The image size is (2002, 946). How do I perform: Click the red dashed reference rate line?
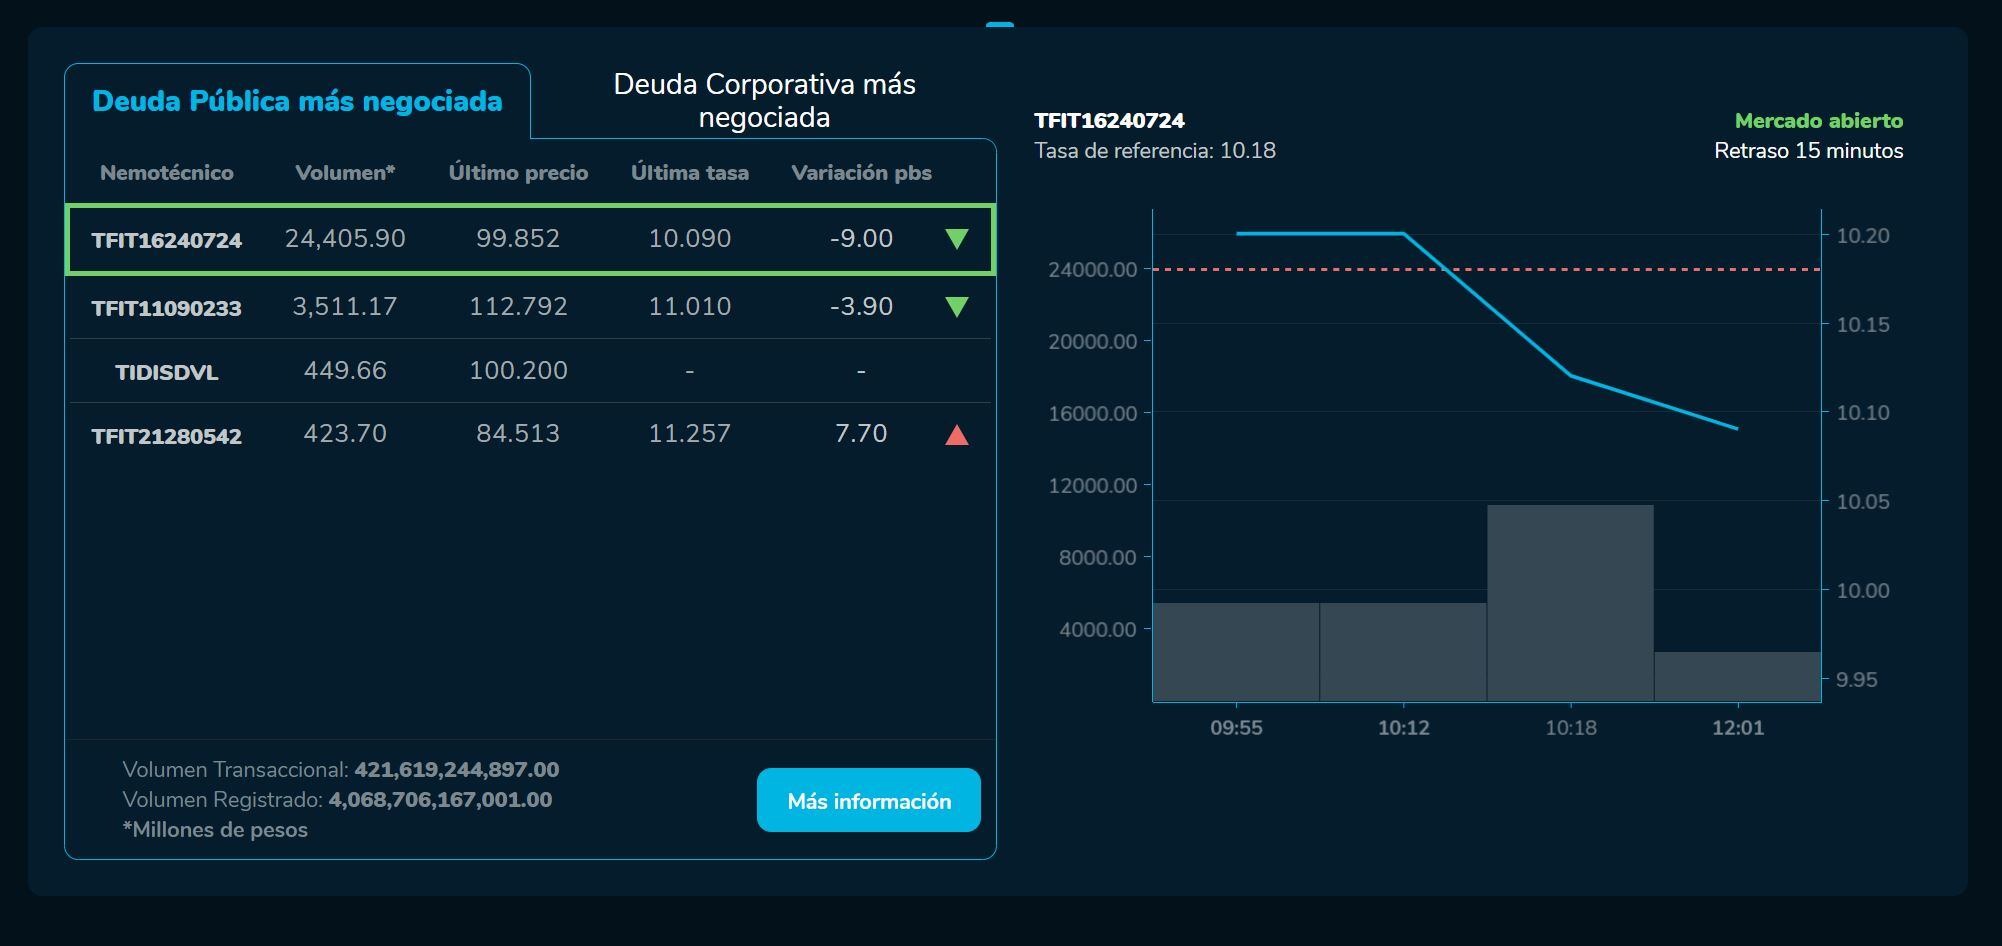pyautogui.click(x=1300, y=269)
